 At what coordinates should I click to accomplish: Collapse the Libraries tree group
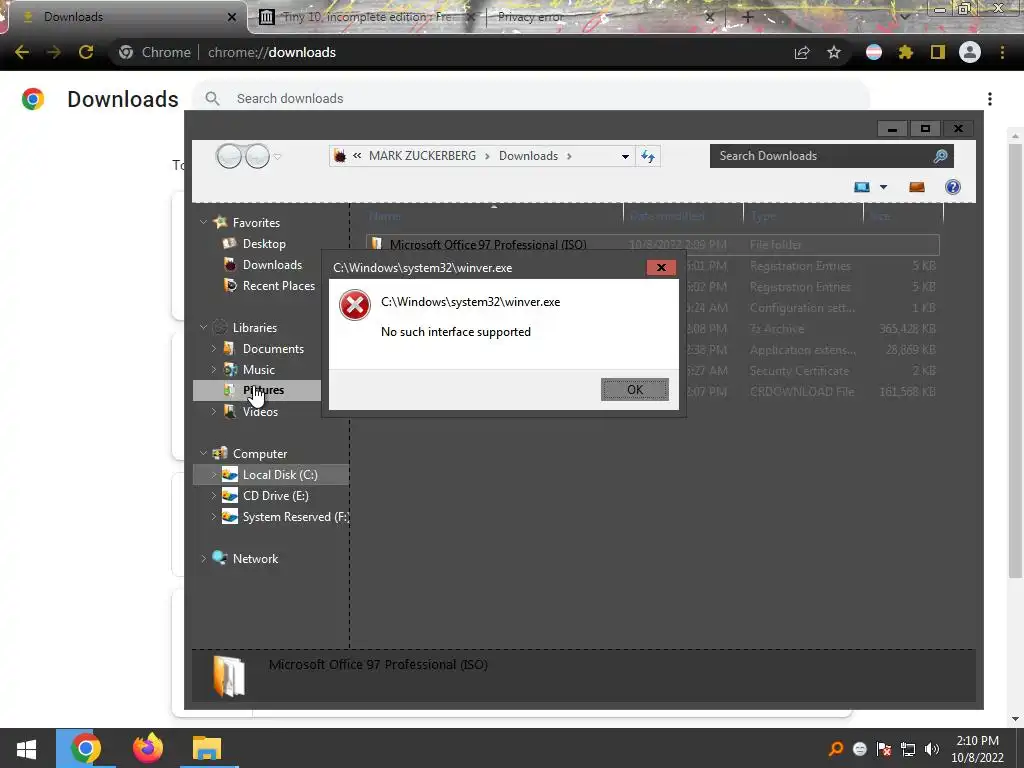(x=203, y=327)
